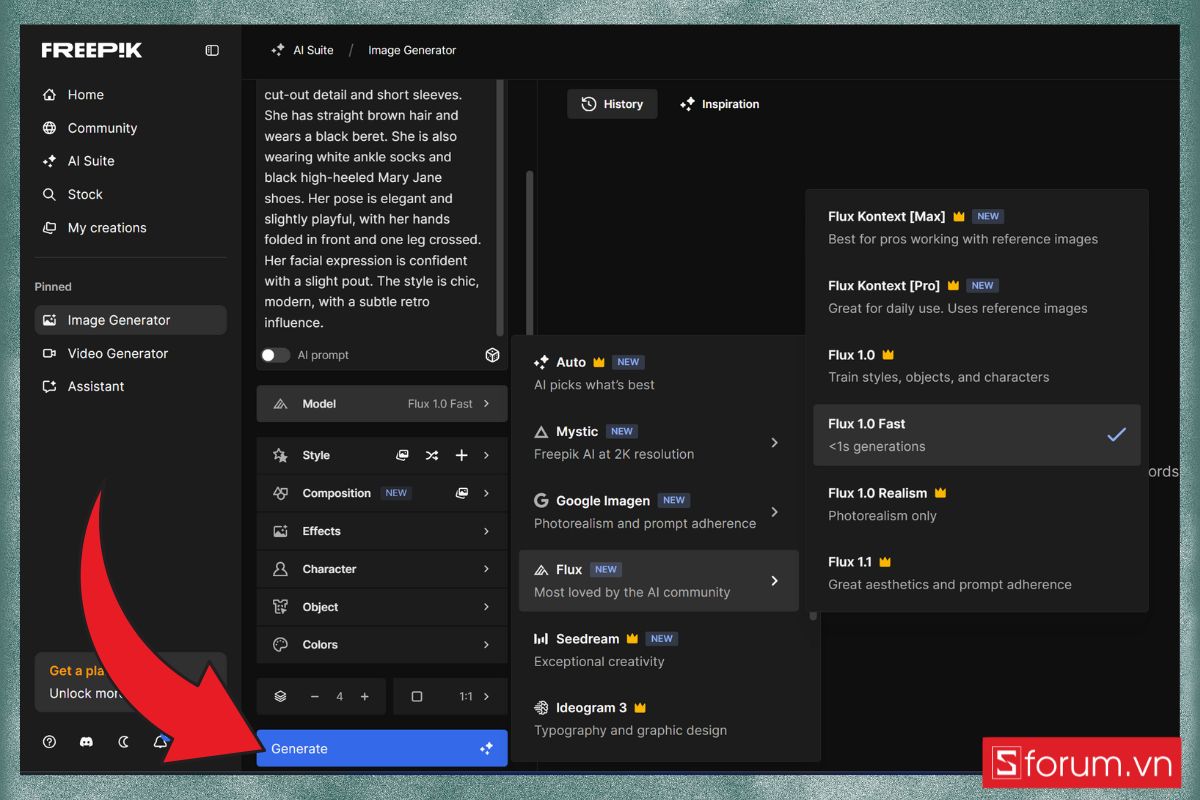Click the model menu scrollbar

point(813,616)
